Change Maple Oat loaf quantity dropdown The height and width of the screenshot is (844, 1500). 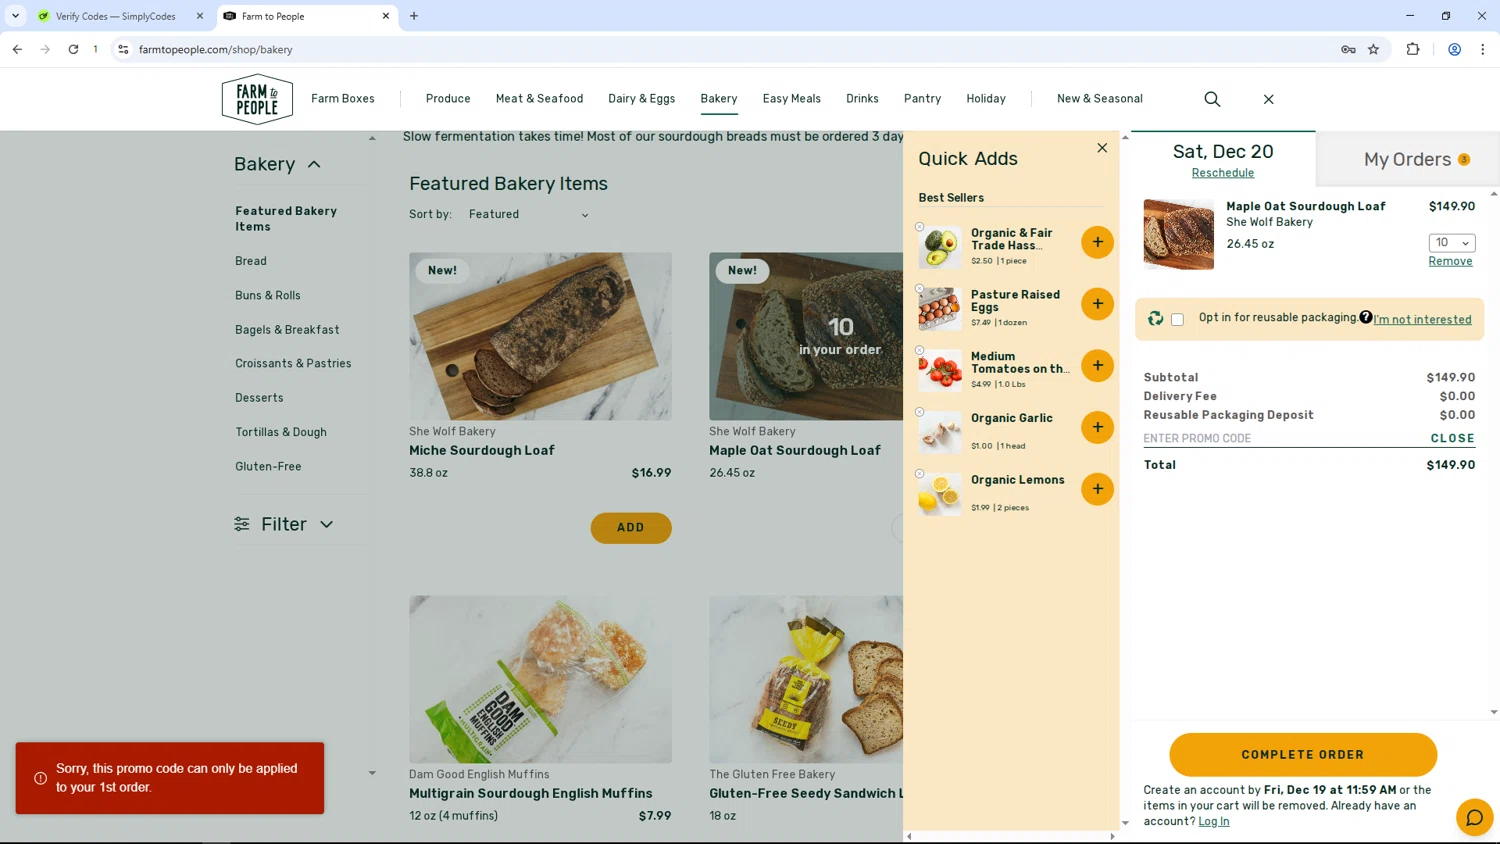pyautogui.click(x=1452, y=243)
